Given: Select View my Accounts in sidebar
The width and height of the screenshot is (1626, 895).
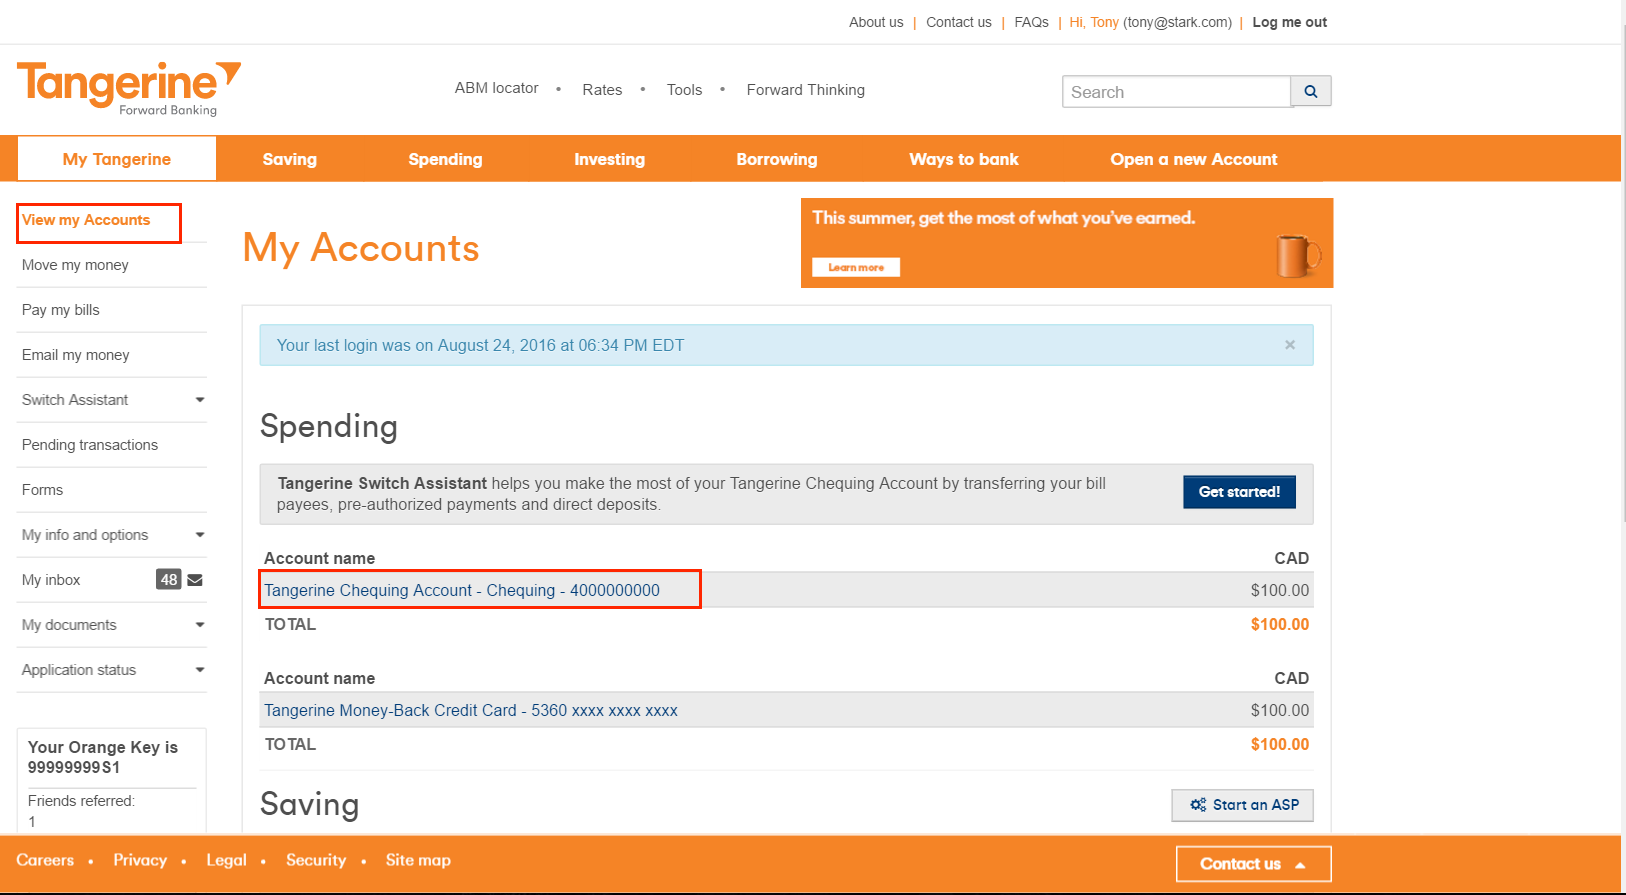Looking at the screenshot, I should pyautogui.click(x=86, y=220).
